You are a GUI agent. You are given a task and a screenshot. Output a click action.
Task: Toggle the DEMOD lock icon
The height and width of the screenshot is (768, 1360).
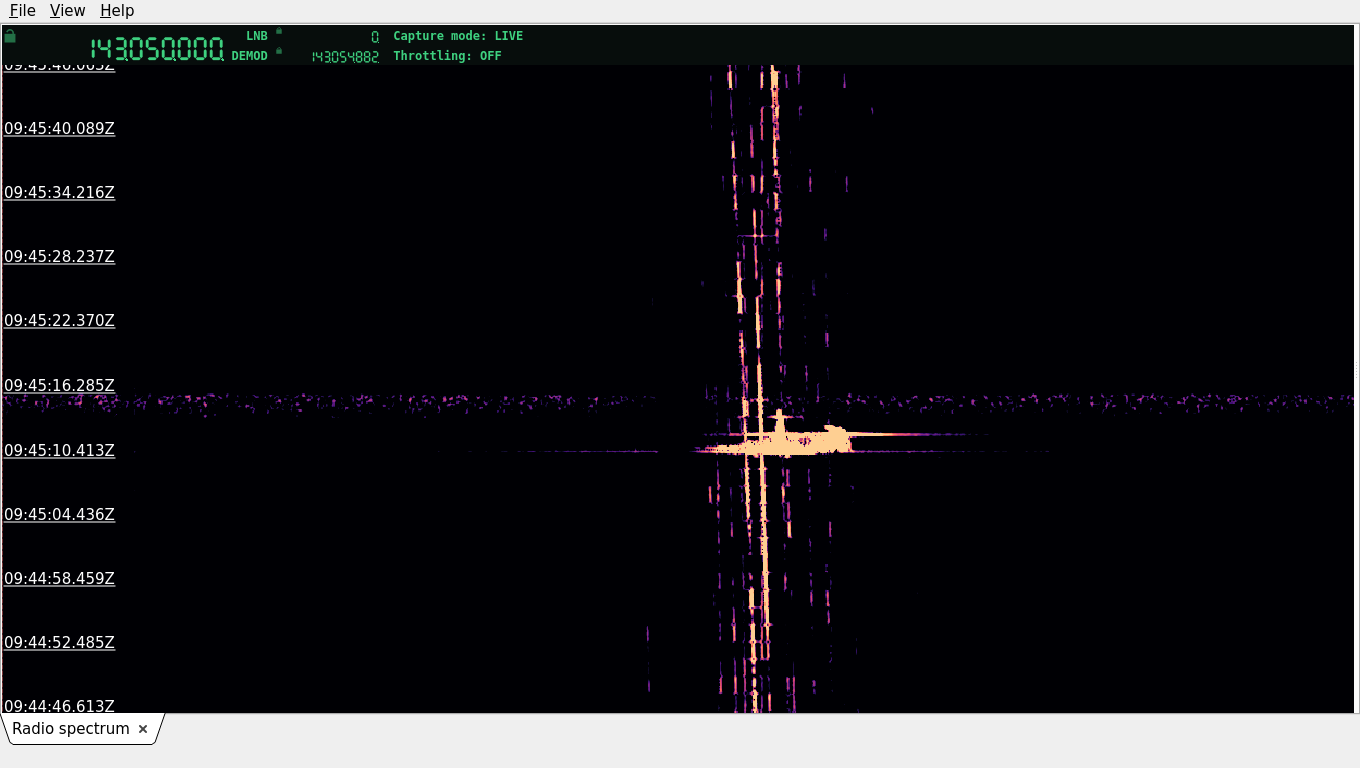[x=279, y=51]
